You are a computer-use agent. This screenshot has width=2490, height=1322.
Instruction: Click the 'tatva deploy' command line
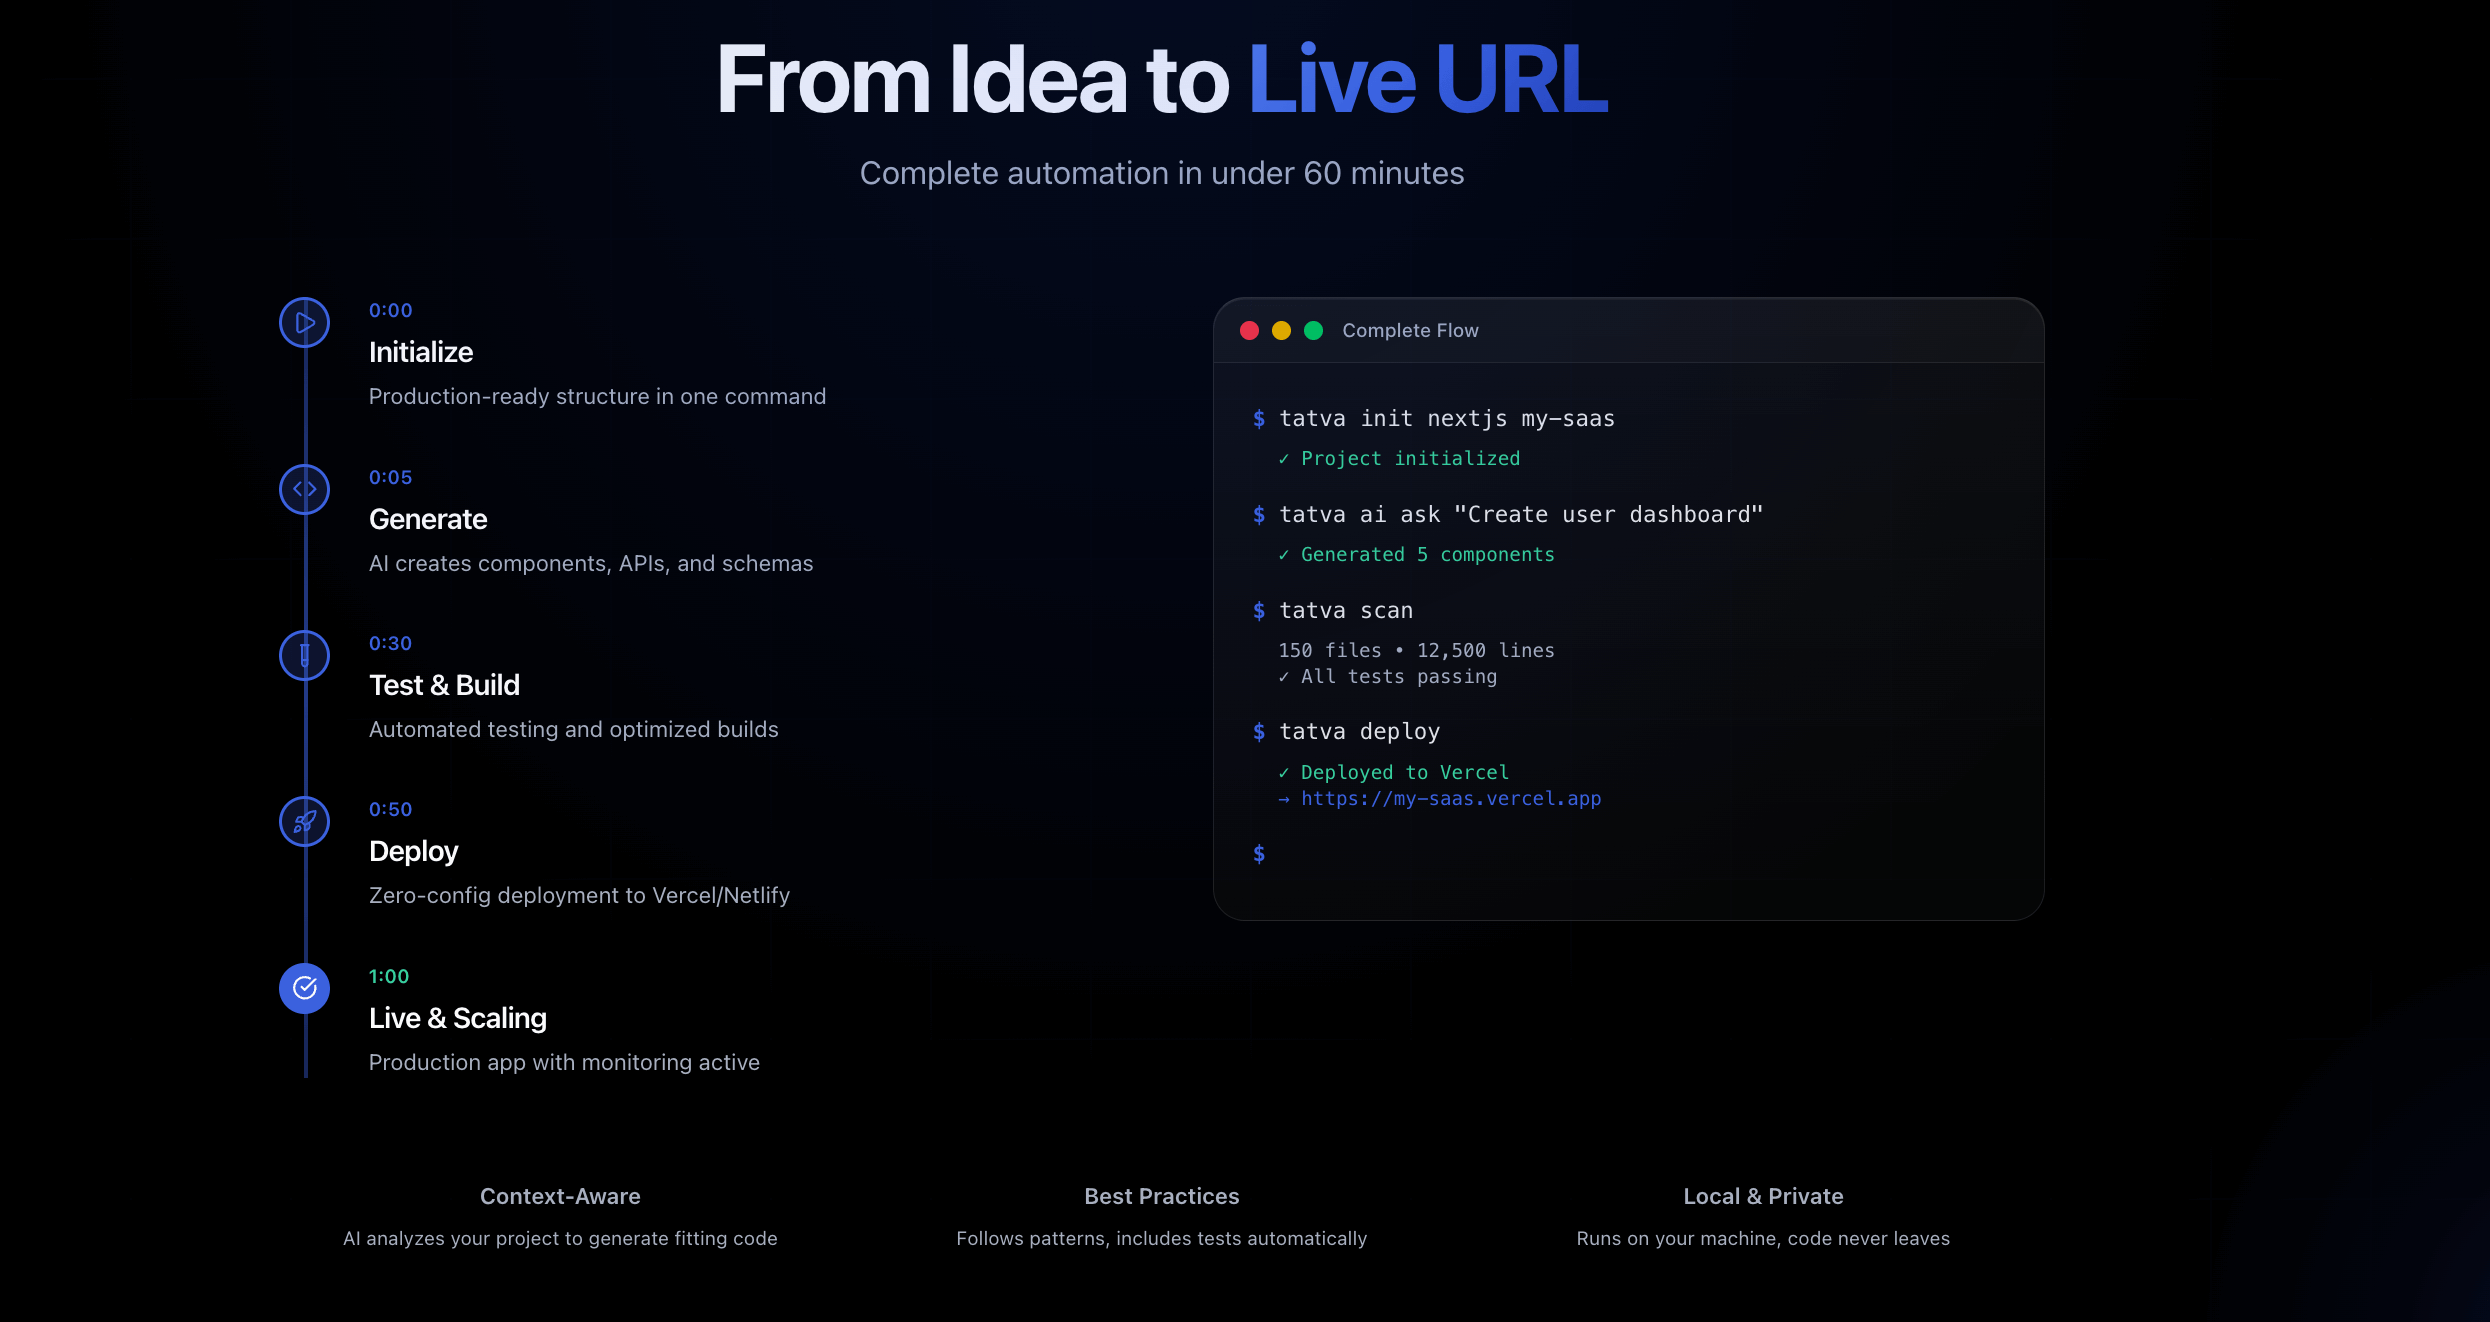coord(1359,732)
